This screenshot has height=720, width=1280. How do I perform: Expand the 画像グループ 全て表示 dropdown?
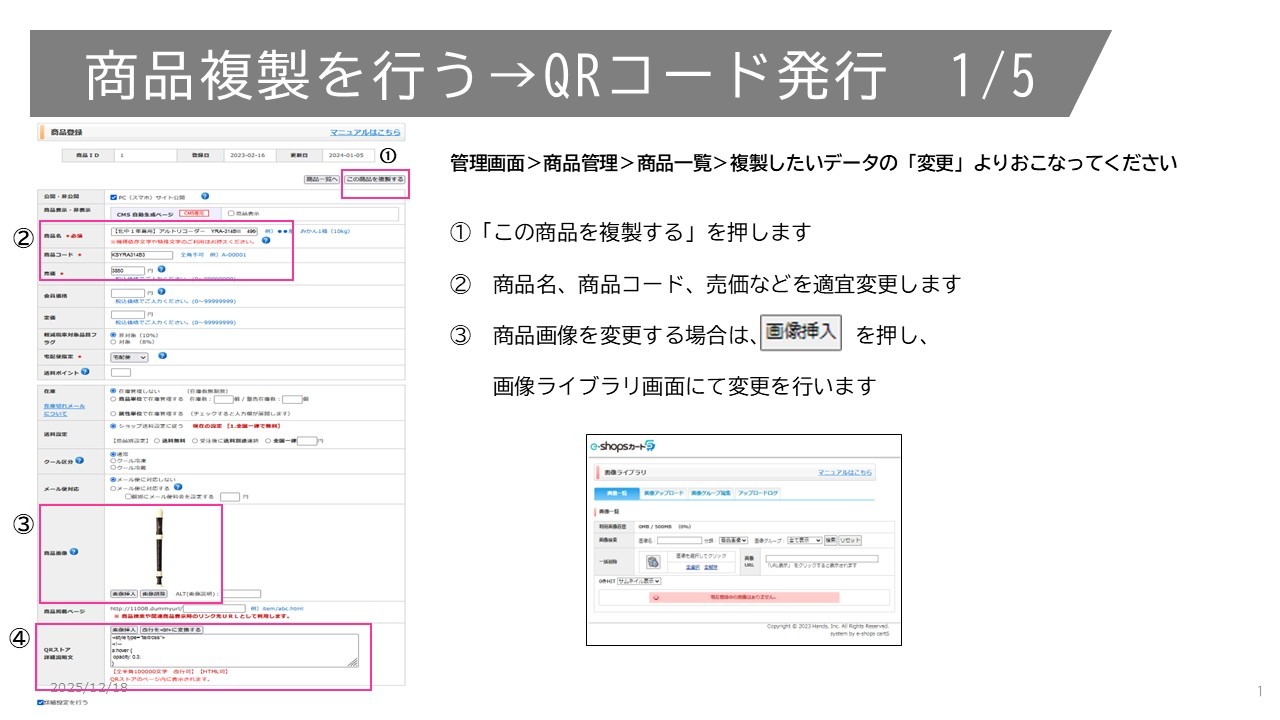[803, 540]
